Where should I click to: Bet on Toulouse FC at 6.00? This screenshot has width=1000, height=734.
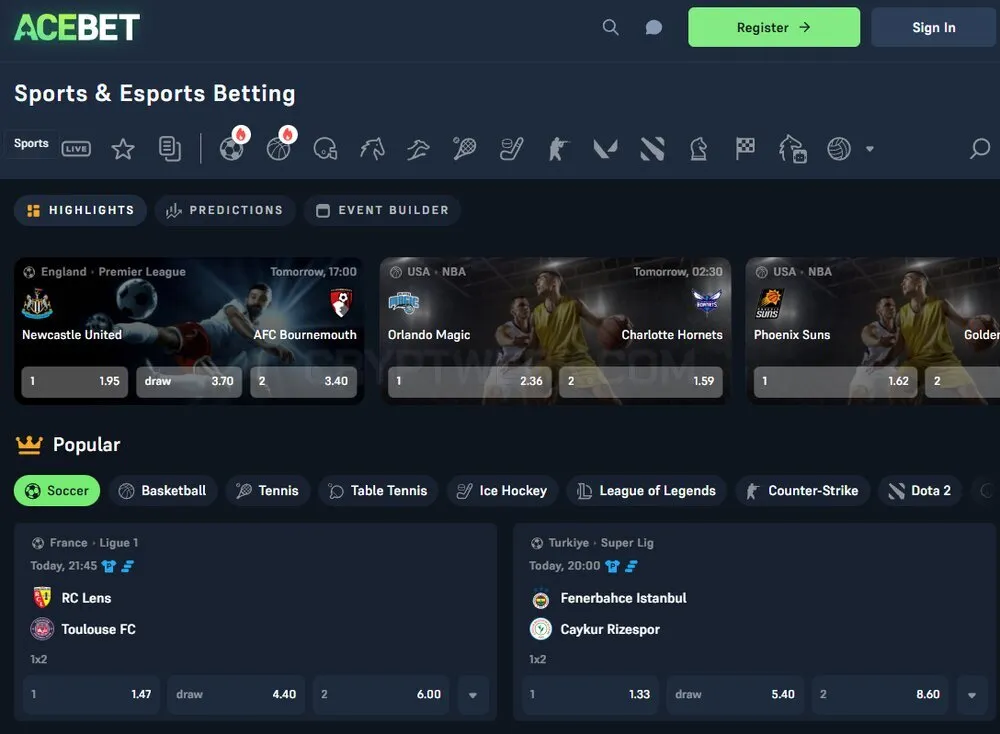[381, 694]
